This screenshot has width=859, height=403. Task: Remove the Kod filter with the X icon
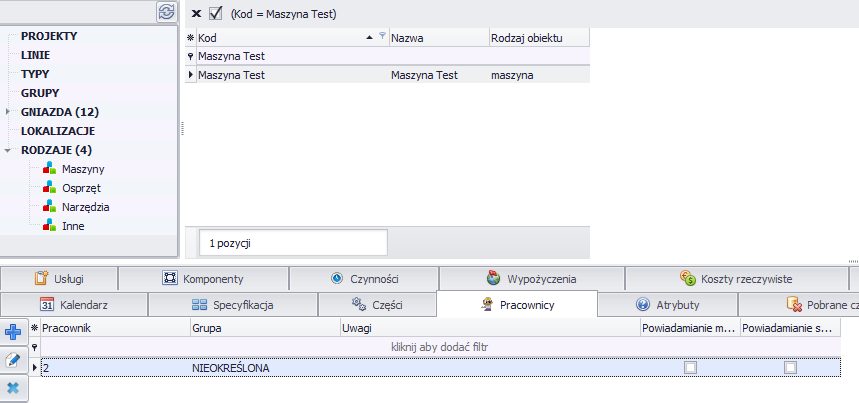tap(196, 14)
